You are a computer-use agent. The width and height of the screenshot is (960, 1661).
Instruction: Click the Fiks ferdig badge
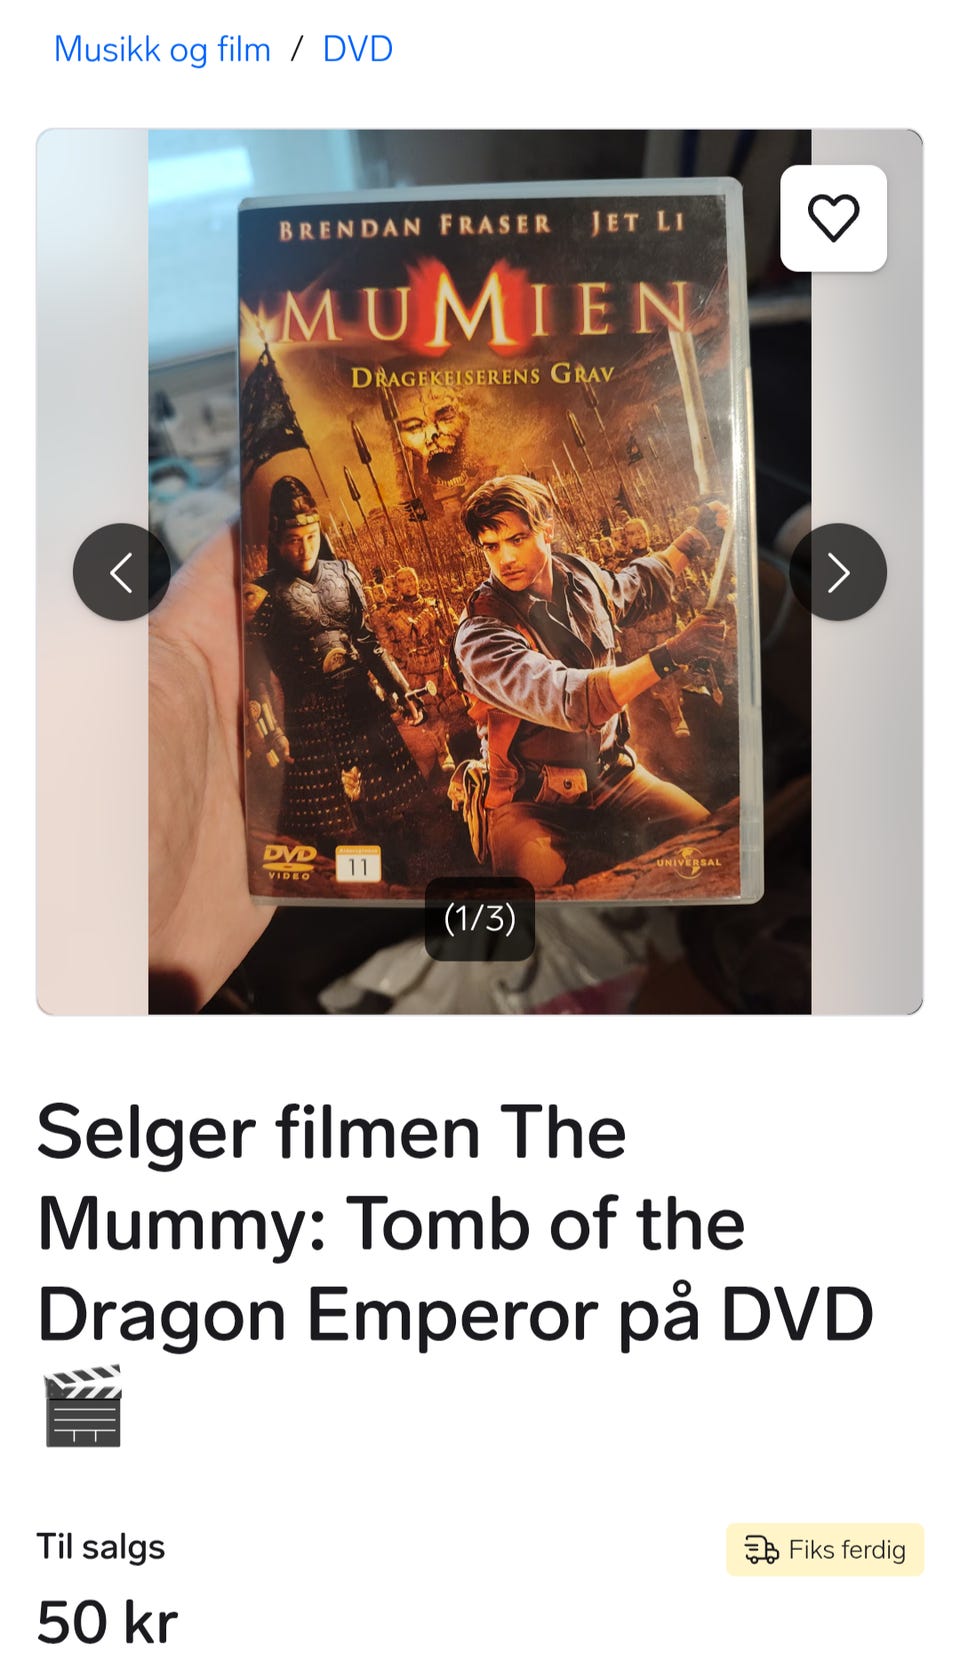[x=825, y=1550]
